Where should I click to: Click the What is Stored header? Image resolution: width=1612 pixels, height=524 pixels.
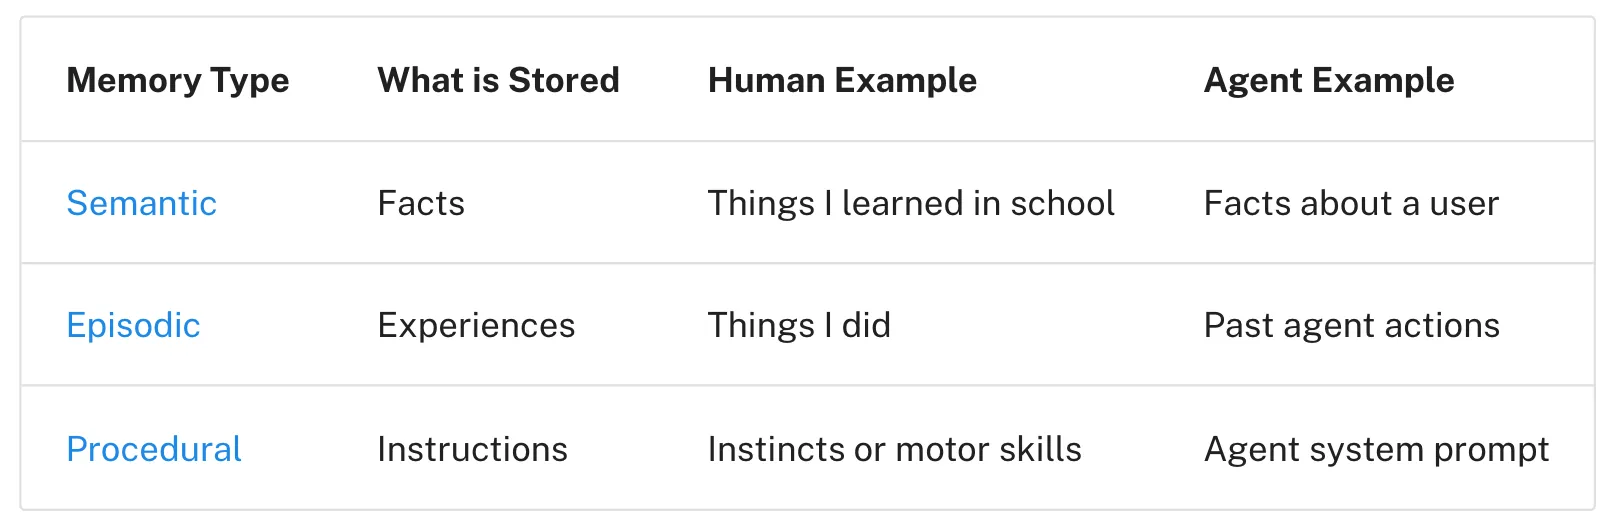pyautogui.click(x=498, y=80)
